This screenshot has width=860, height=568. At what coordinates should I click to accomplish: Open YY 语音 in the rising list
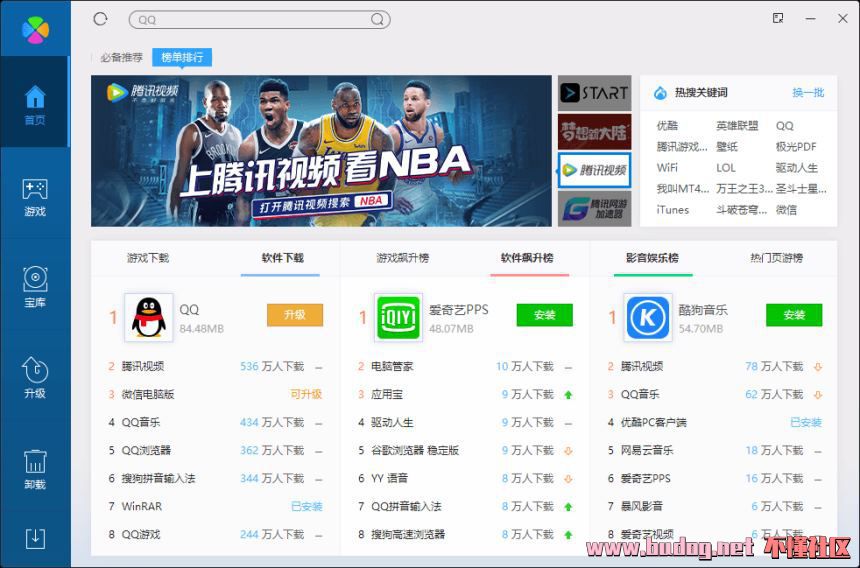(389, 479)
